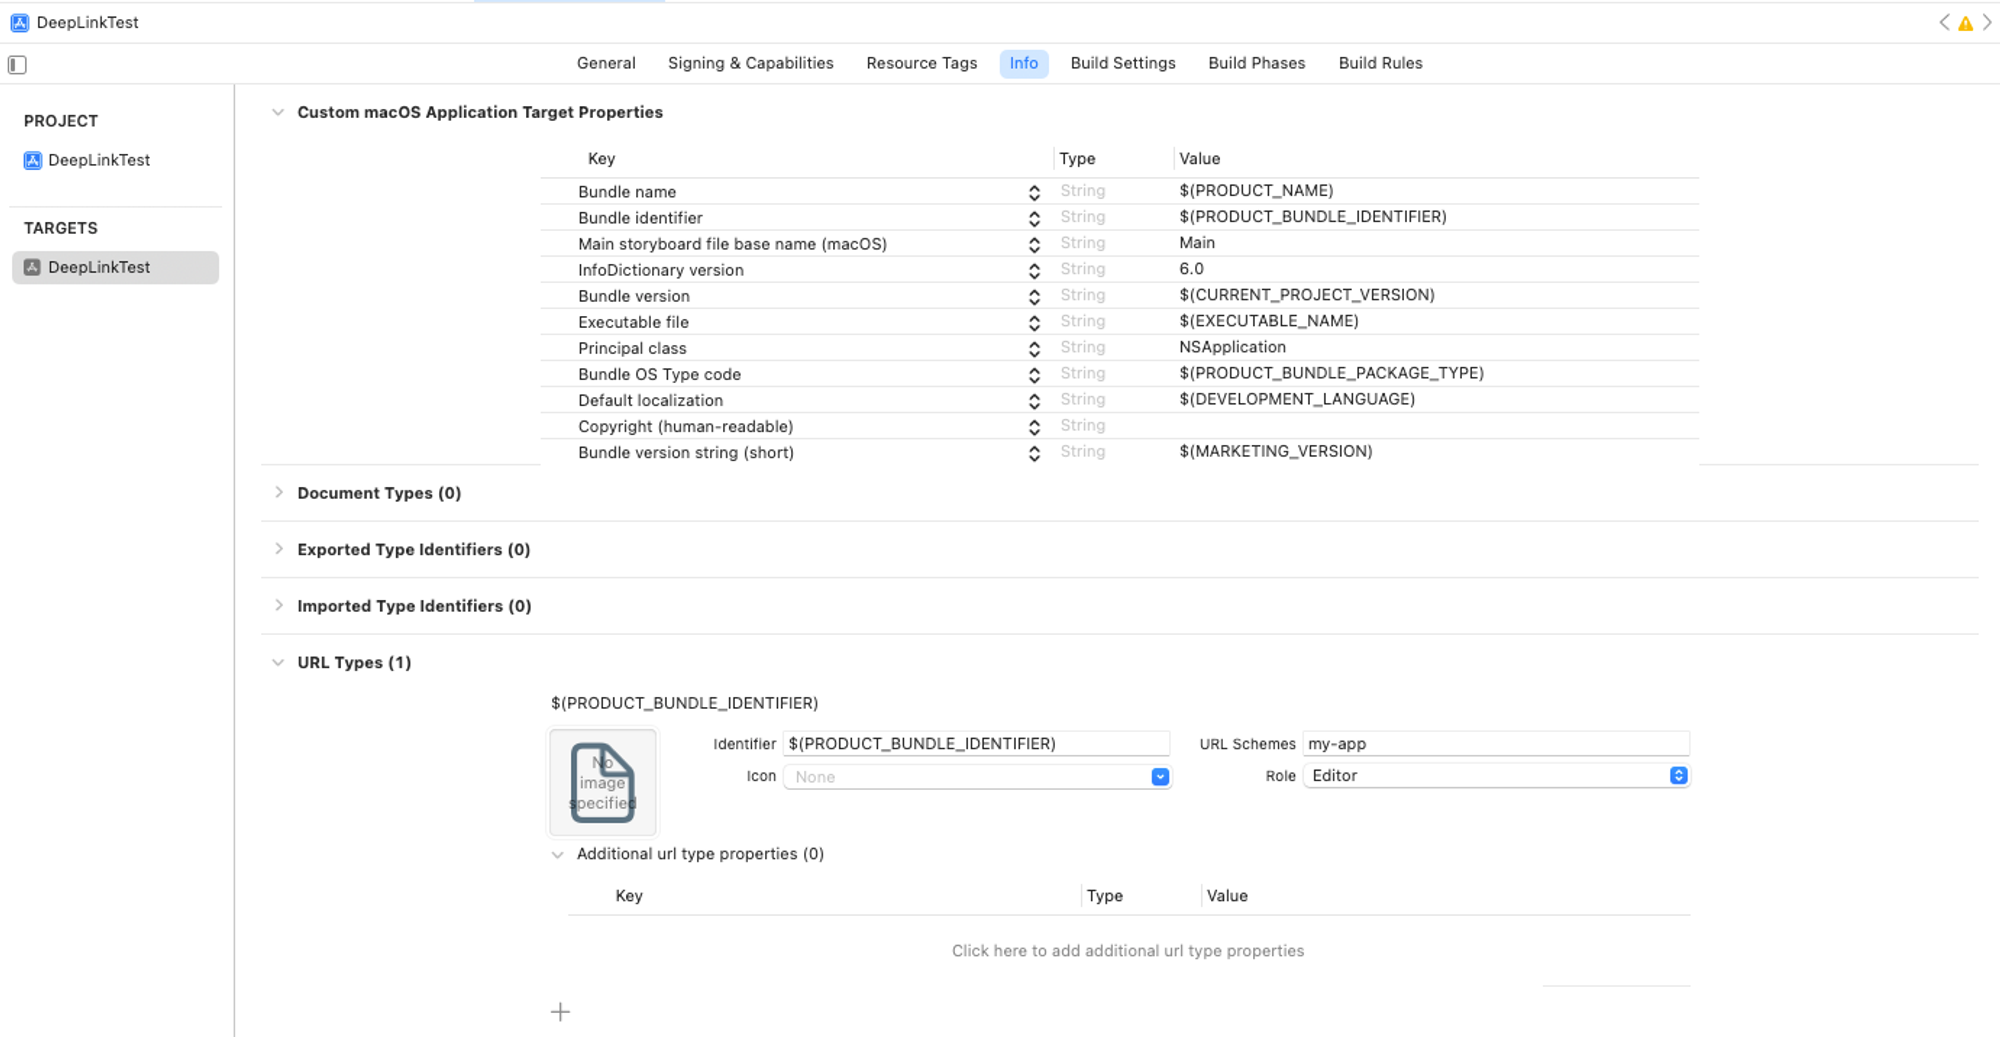Click the value 6.0
This screenshot has height=1037, width=2000.
tap(1191, 268)
